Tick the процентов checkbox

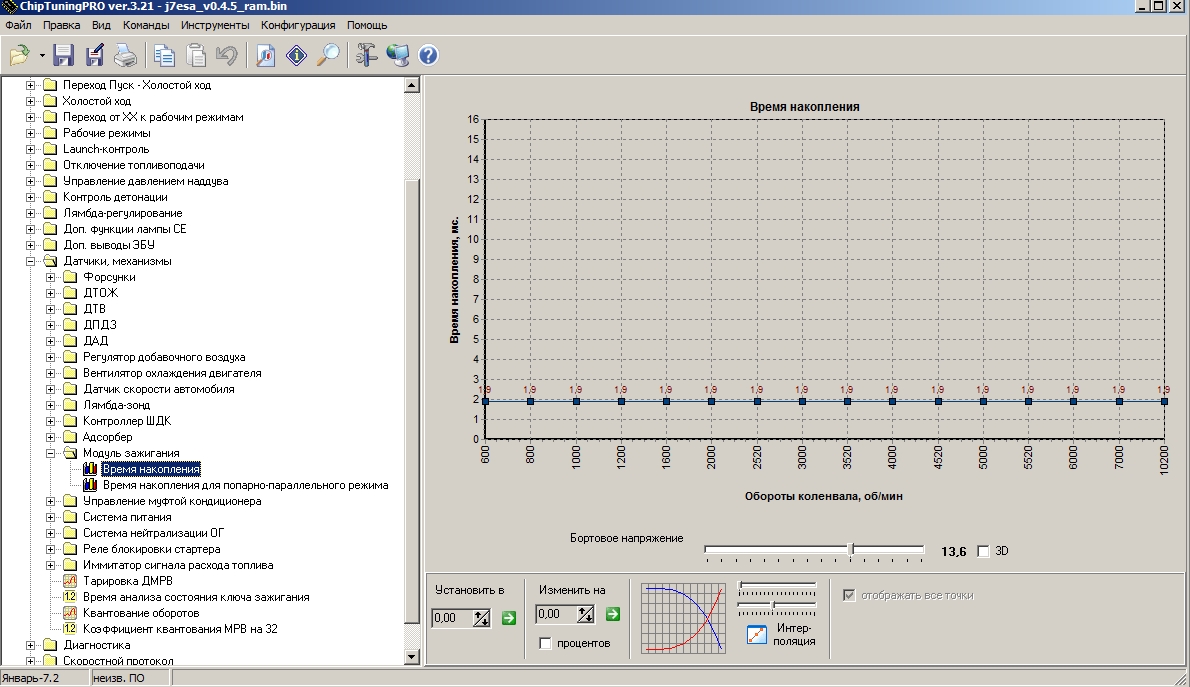point(545,643)
